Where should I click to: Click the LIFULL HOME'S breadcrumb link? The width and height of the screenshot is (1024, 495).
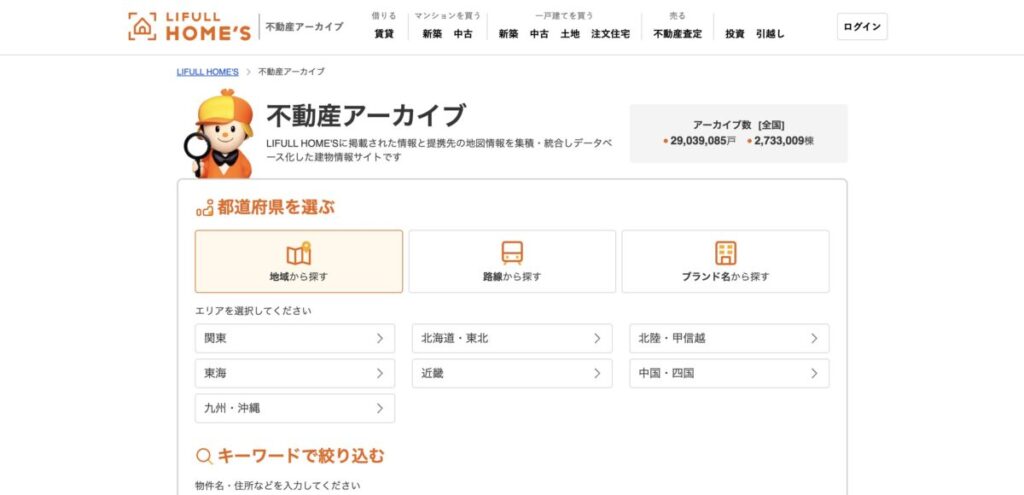click(208, 72)
